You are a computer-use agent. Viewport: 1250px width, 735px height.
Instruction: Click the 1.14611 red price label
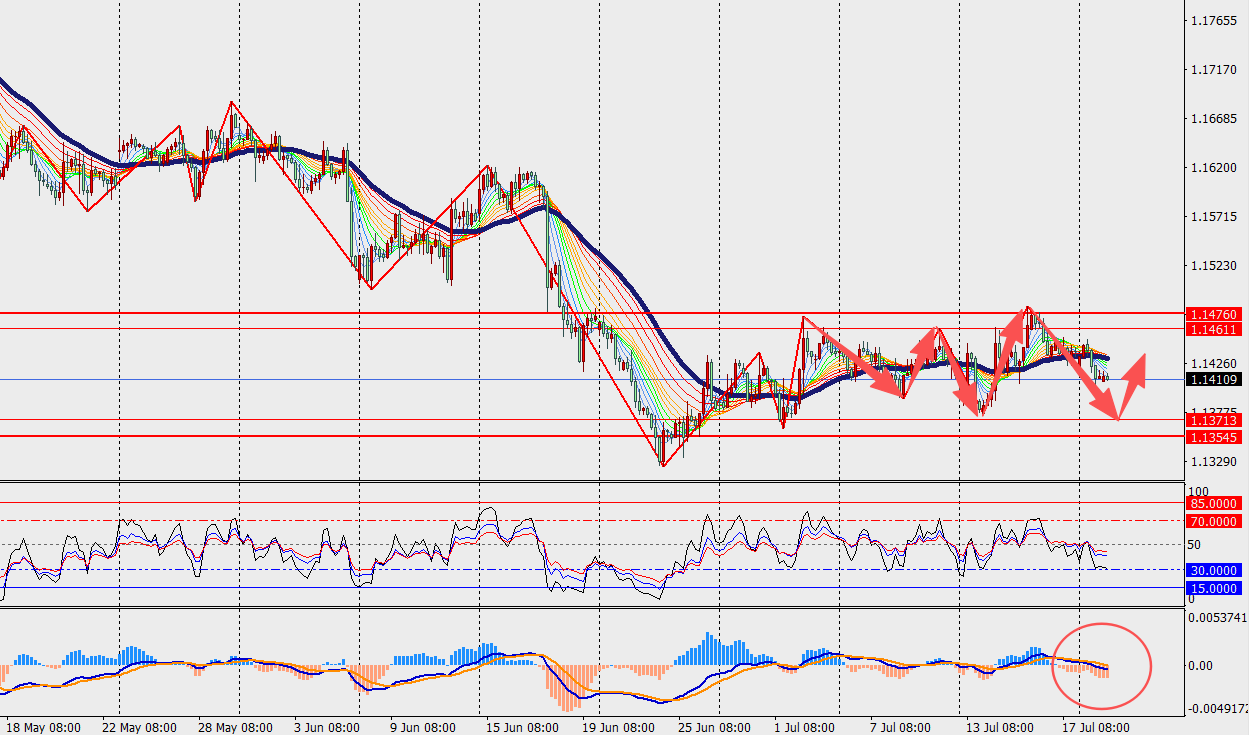1215,329
